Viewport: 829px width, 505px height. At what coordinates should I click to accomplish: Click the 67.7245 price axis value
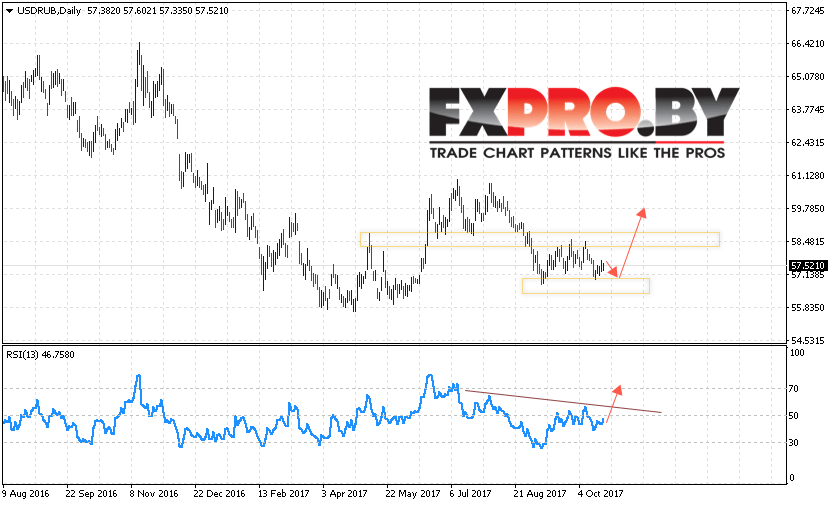(807, 11)
